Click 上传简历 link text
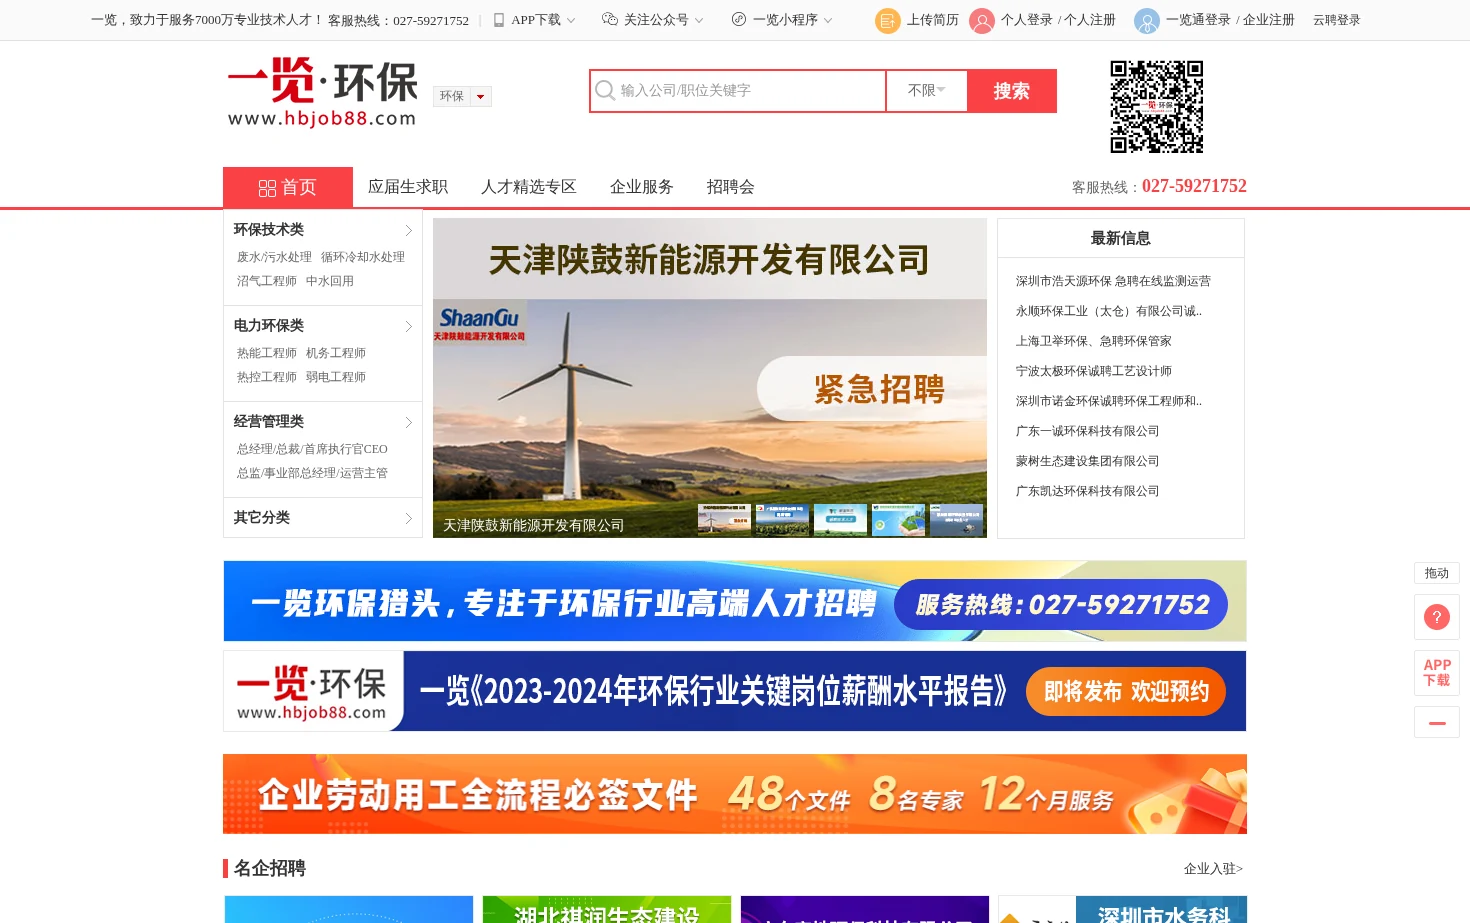The image size is (1470, 923). click(x=933, y=20)
